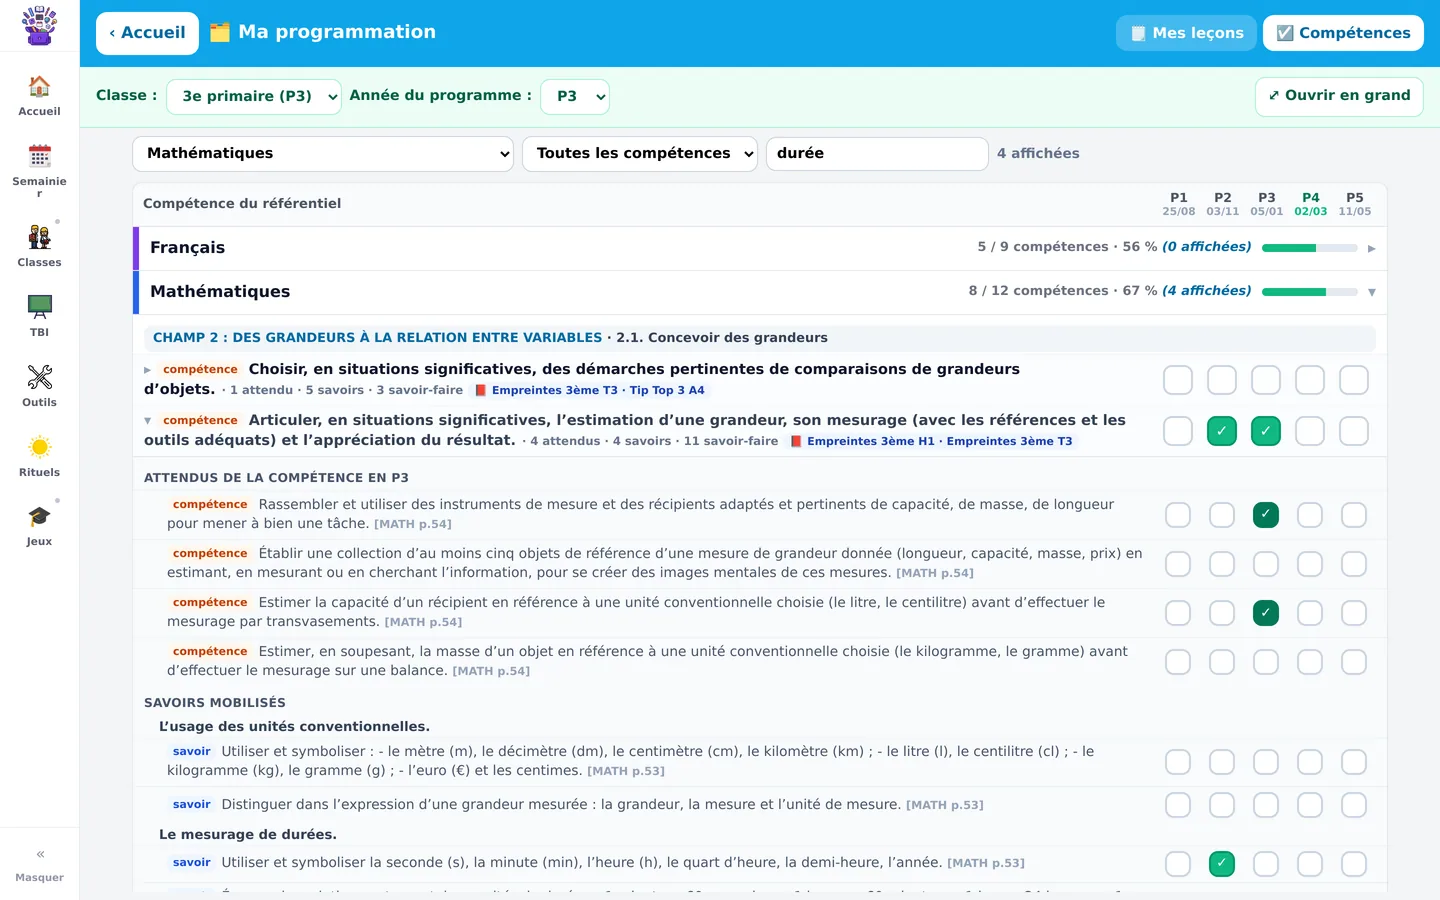This screenshot has width=1440, height=900.
Task: Uncheck P2 box for Articuler competence row
Action: click(1222, 431)
